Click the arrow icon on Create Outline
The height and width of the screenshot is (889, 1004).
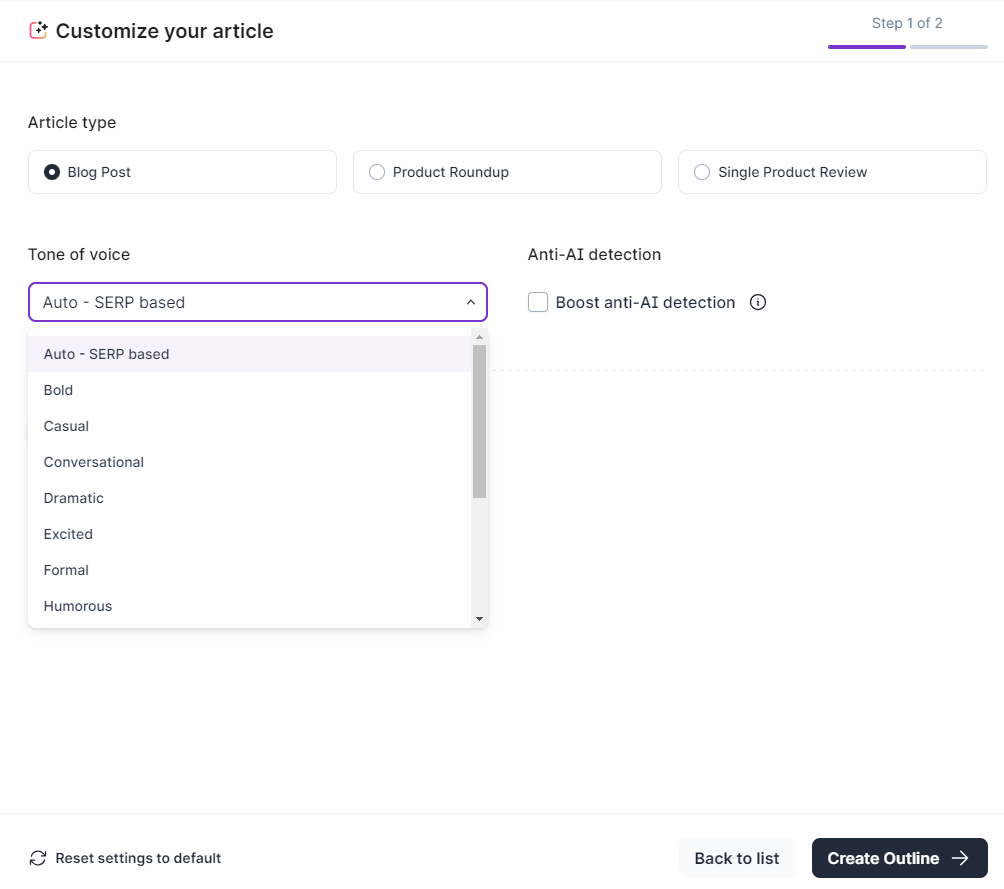click(961, 858)
